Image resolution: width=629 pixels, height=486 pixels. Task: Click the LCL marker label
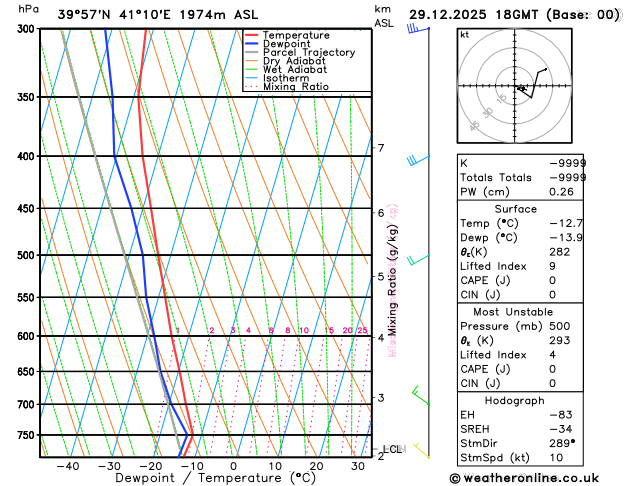click(x=392, y=449)
